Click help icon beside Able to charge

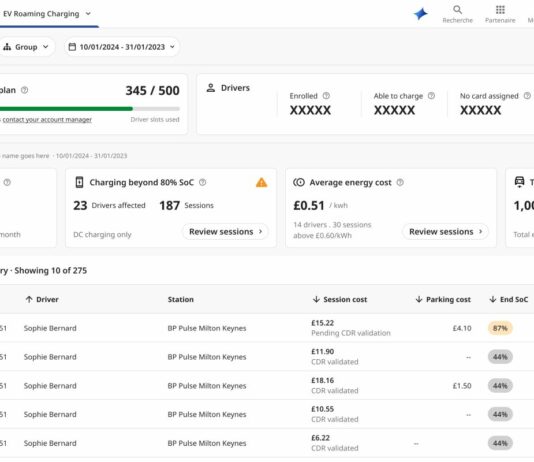[431, 96]
